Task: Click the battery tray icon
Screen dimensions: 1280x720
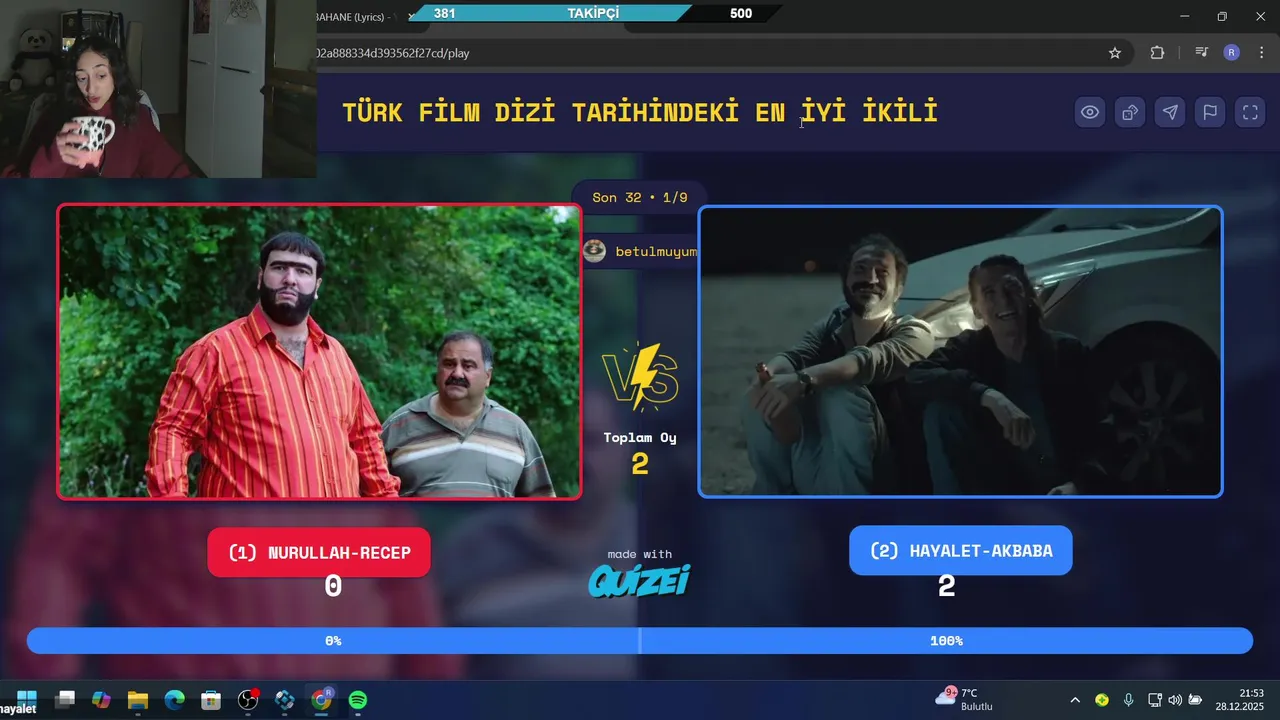Action: (x=1195, y=700)
